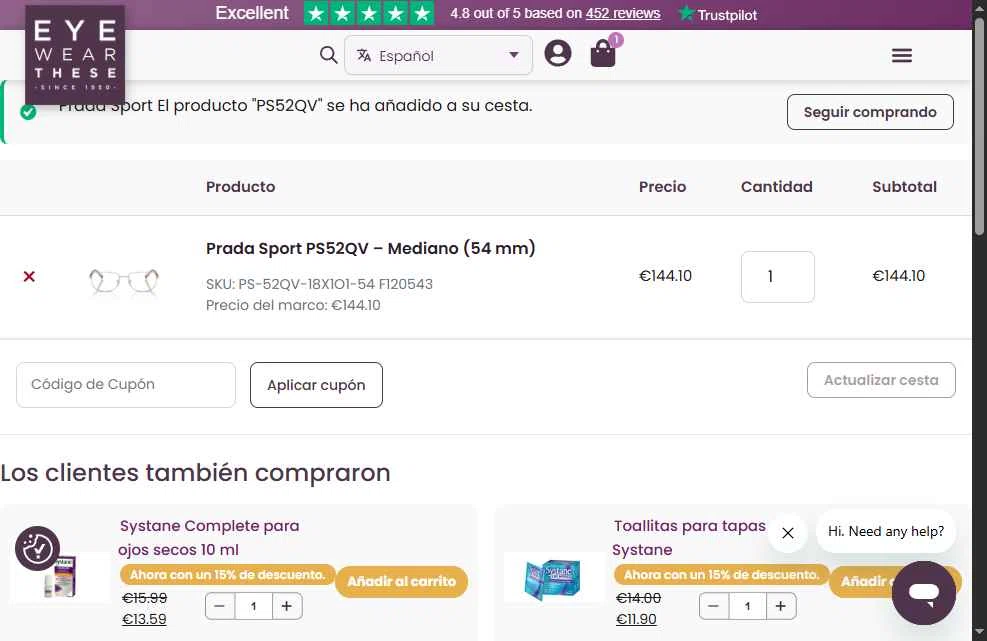Open the hamburger menu
The image size is (987, 641).
901,55
